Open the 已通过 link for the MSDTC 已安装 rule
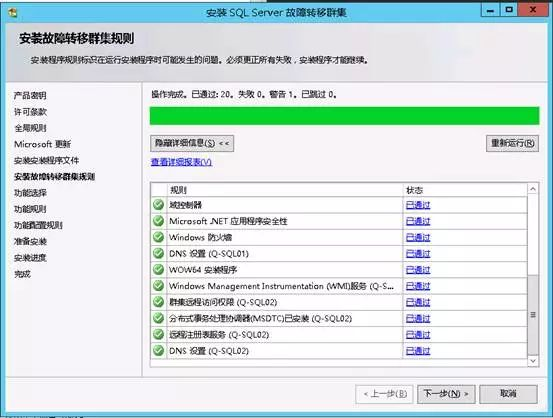 (x=418, y=319)
